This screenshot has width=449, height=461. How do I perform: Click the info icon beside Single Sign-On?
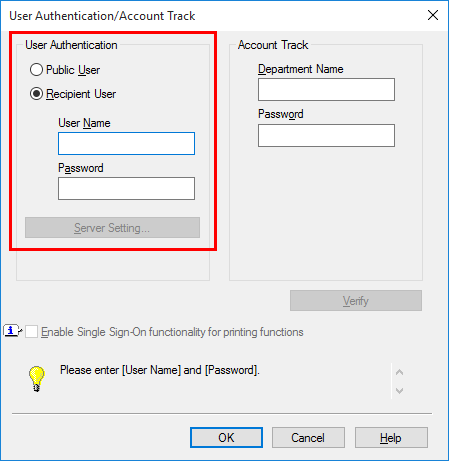click(12, 331)
